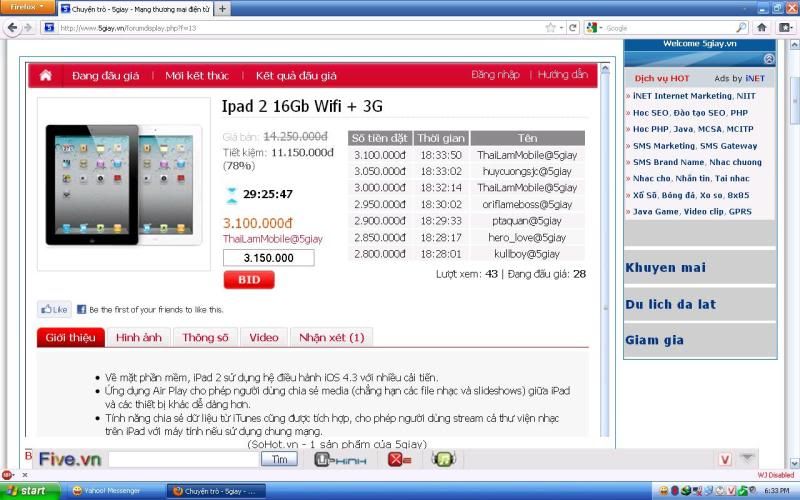Click the bookmark star in the address bar

click(x=550, y=28)
